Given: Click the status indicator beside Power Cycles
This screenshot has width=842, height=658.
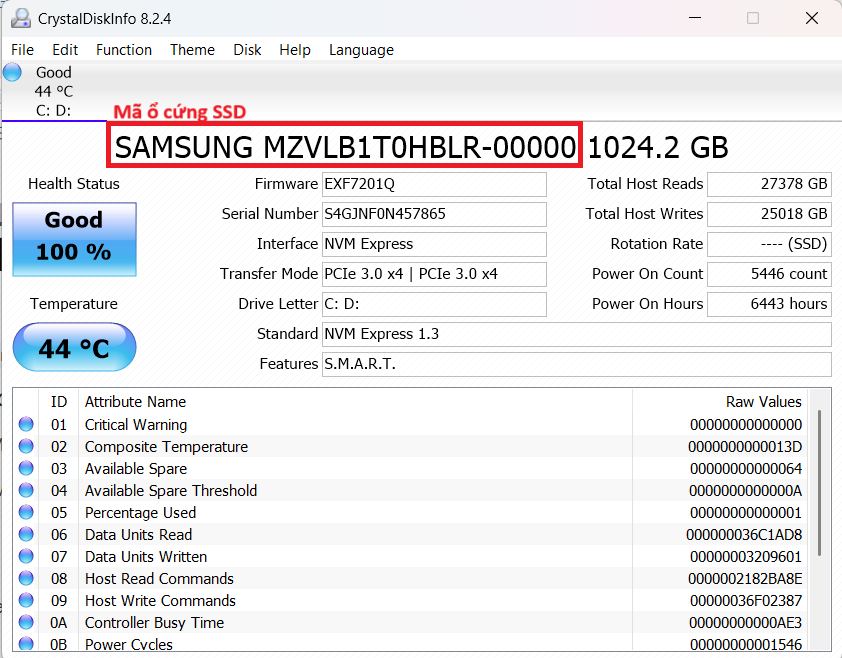Looking at the screenshot, I should pos(24,644).
